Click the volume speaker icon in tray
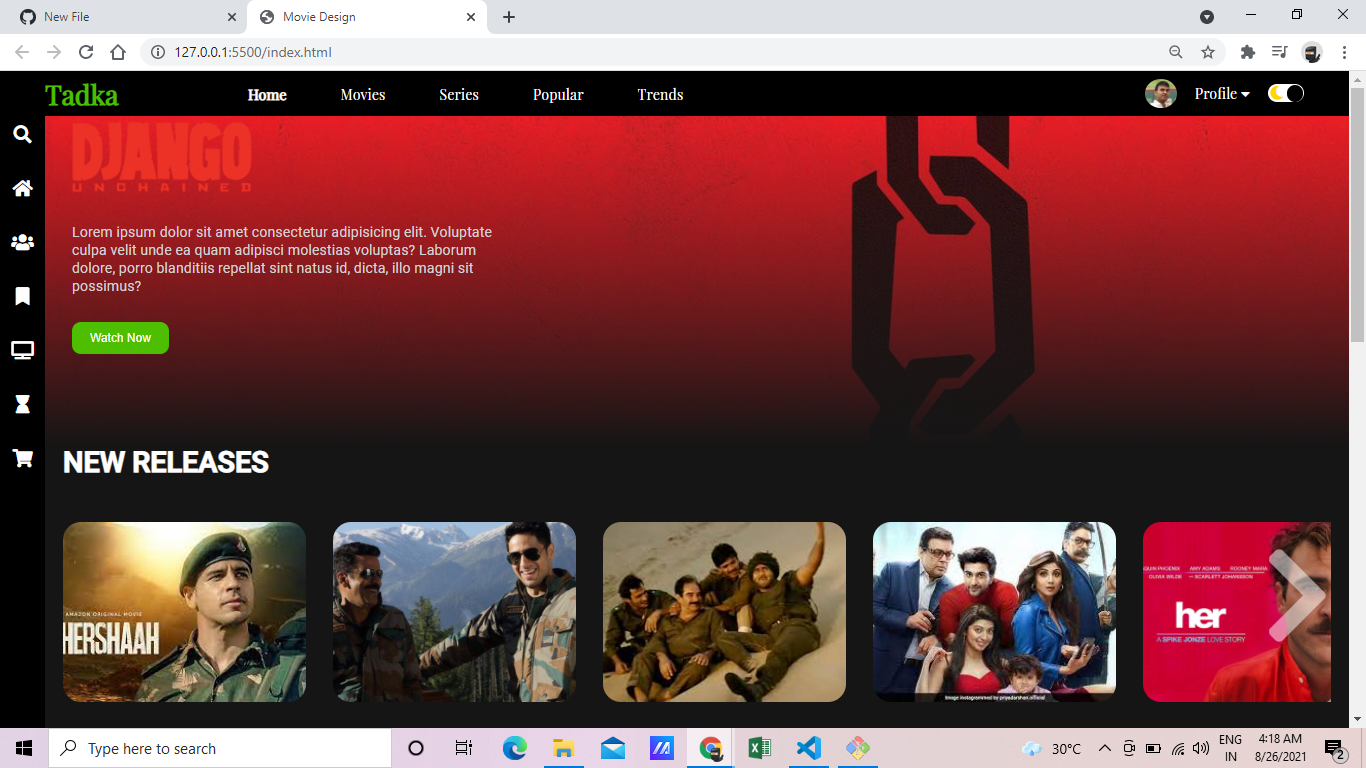Viewport: 1366px width, 768px height. click(x=1201, y=748)
